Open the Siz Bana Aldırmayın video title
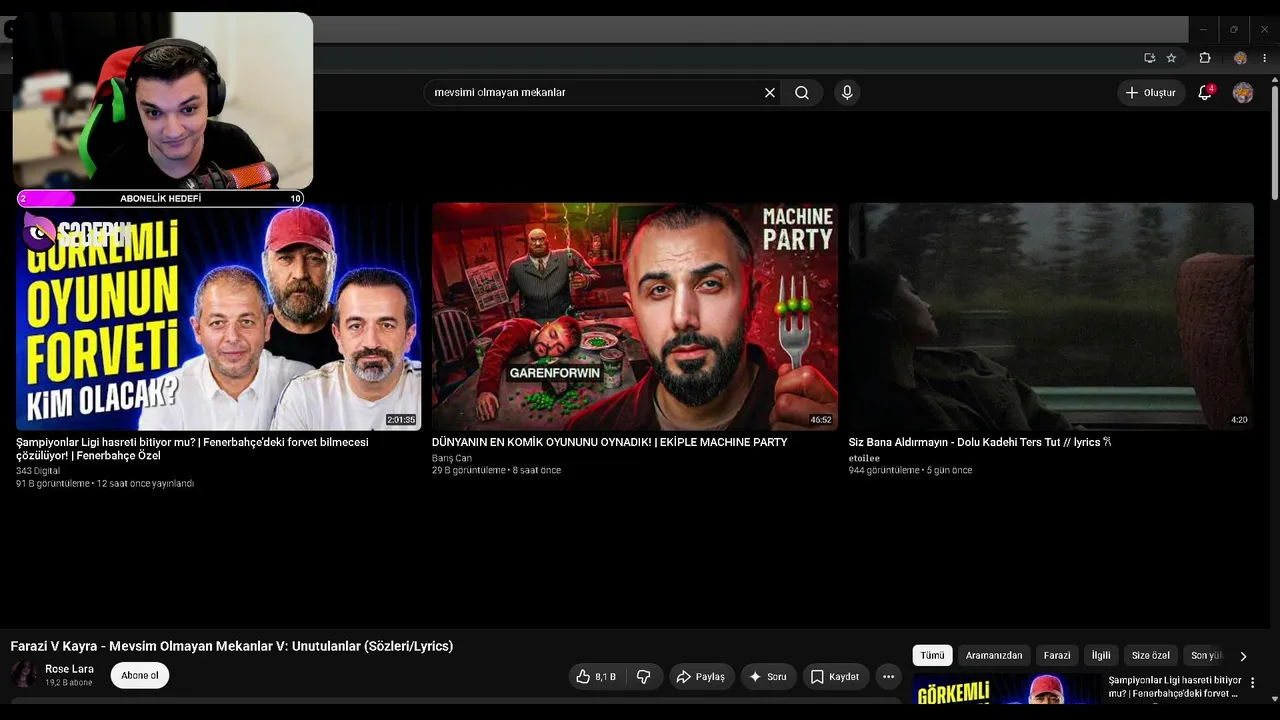 pyautogui.click(x=980, y=442)
